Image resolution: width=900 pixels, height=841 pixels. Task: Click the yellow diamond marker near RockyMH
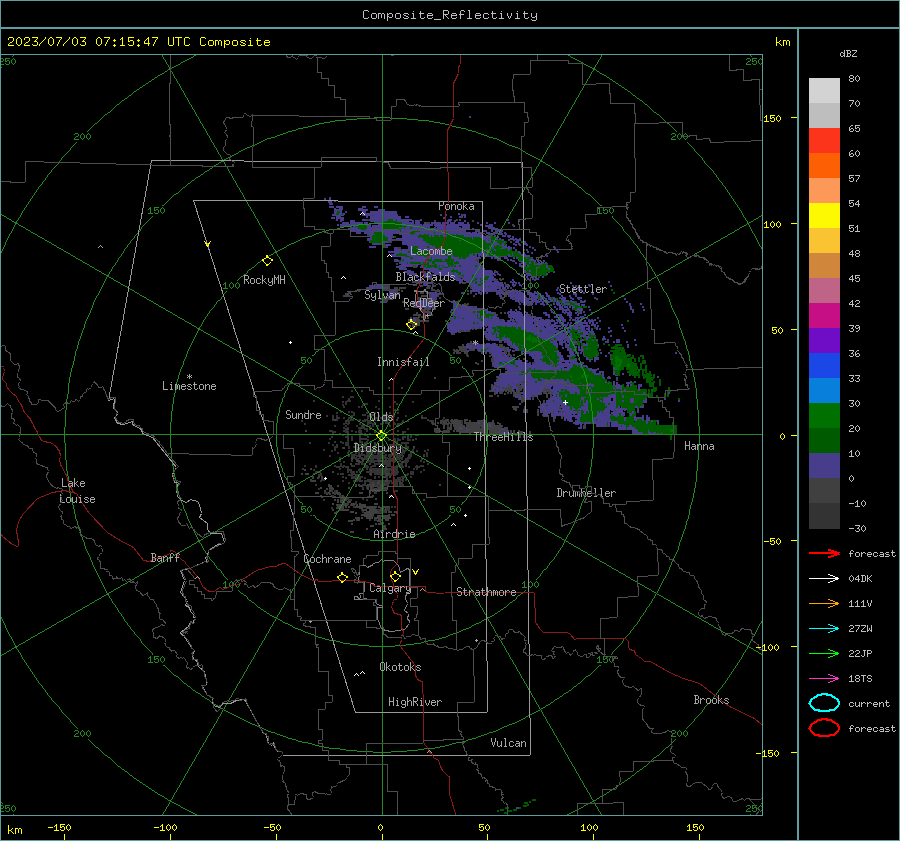pyautogui.click(x=267, y=260)
